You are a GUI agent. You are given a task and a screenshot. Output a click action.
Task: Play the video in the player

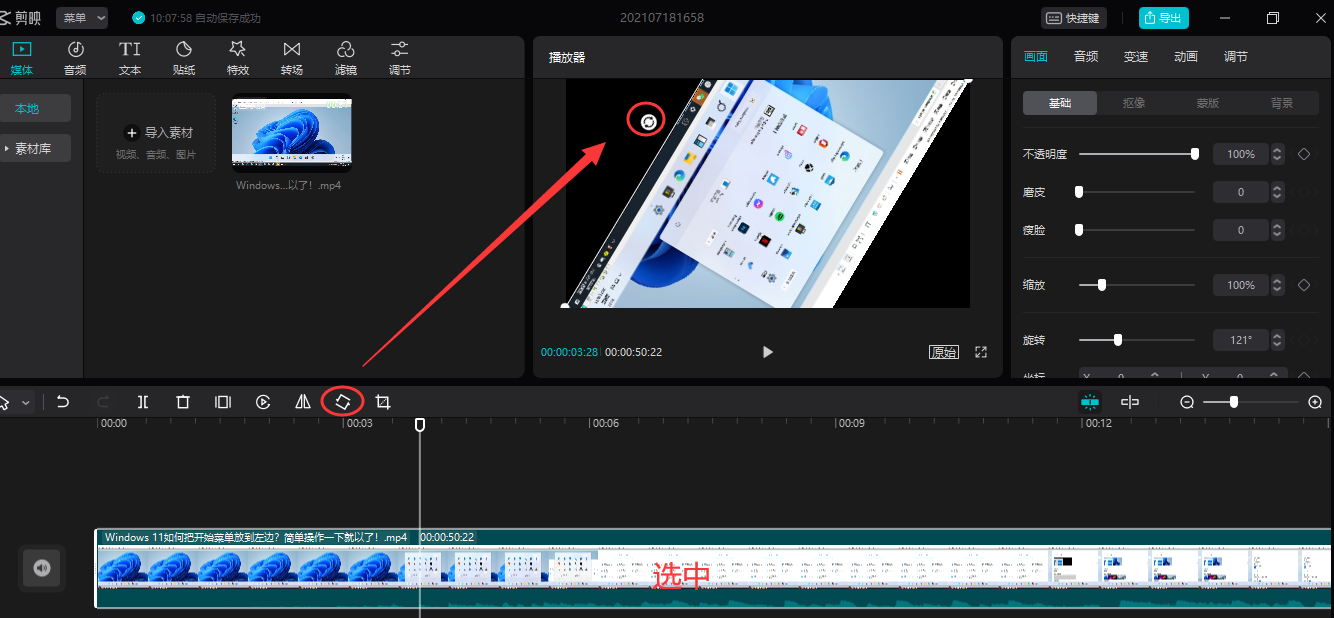(768, 352)
